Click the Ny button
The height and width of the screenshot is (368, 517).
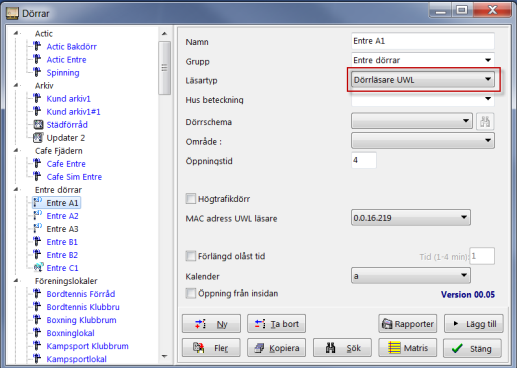(x=211, y=324)
